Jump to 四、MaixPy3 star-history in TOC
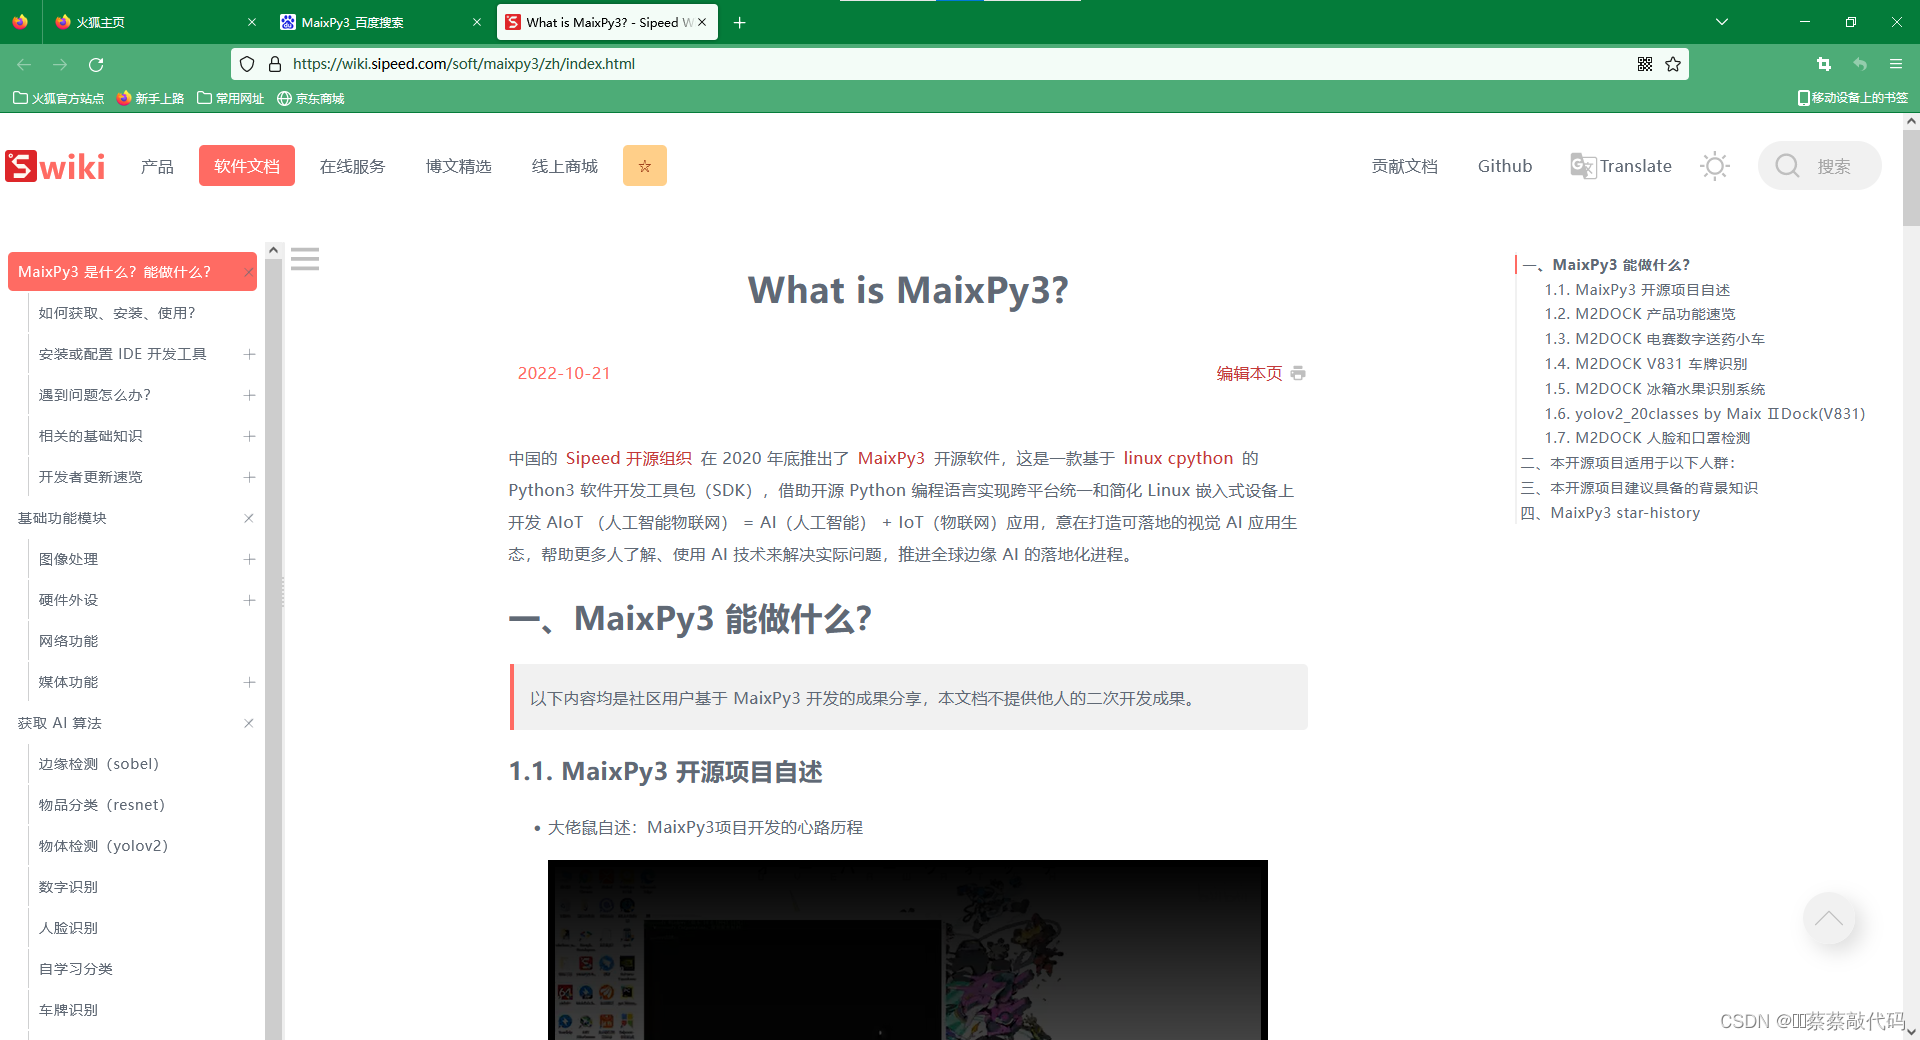This screenshot has height=1040, width=1920. (x=1610, y=513)
